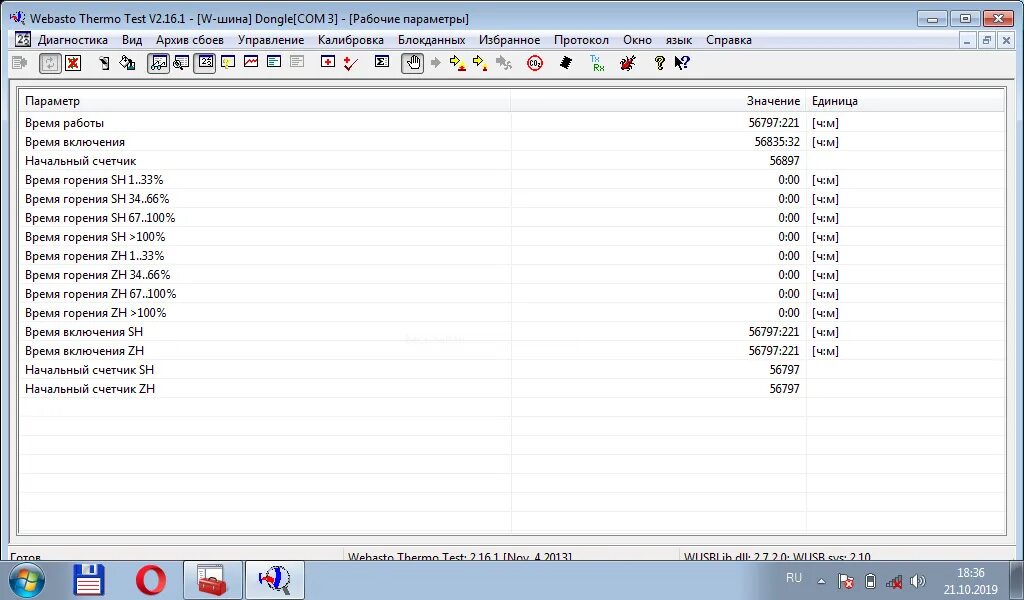The image size is (1024, 600).
Task: Click the '23' document icon beside Диагностика
Action: (22, 39)
